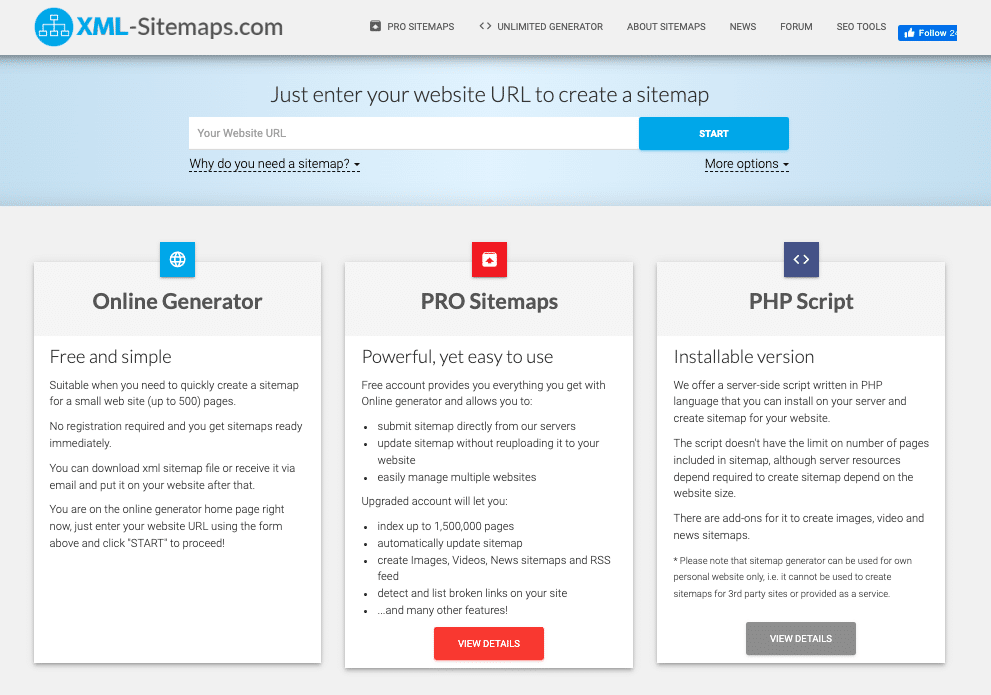Open the NEWS menu item

[743, 27]
